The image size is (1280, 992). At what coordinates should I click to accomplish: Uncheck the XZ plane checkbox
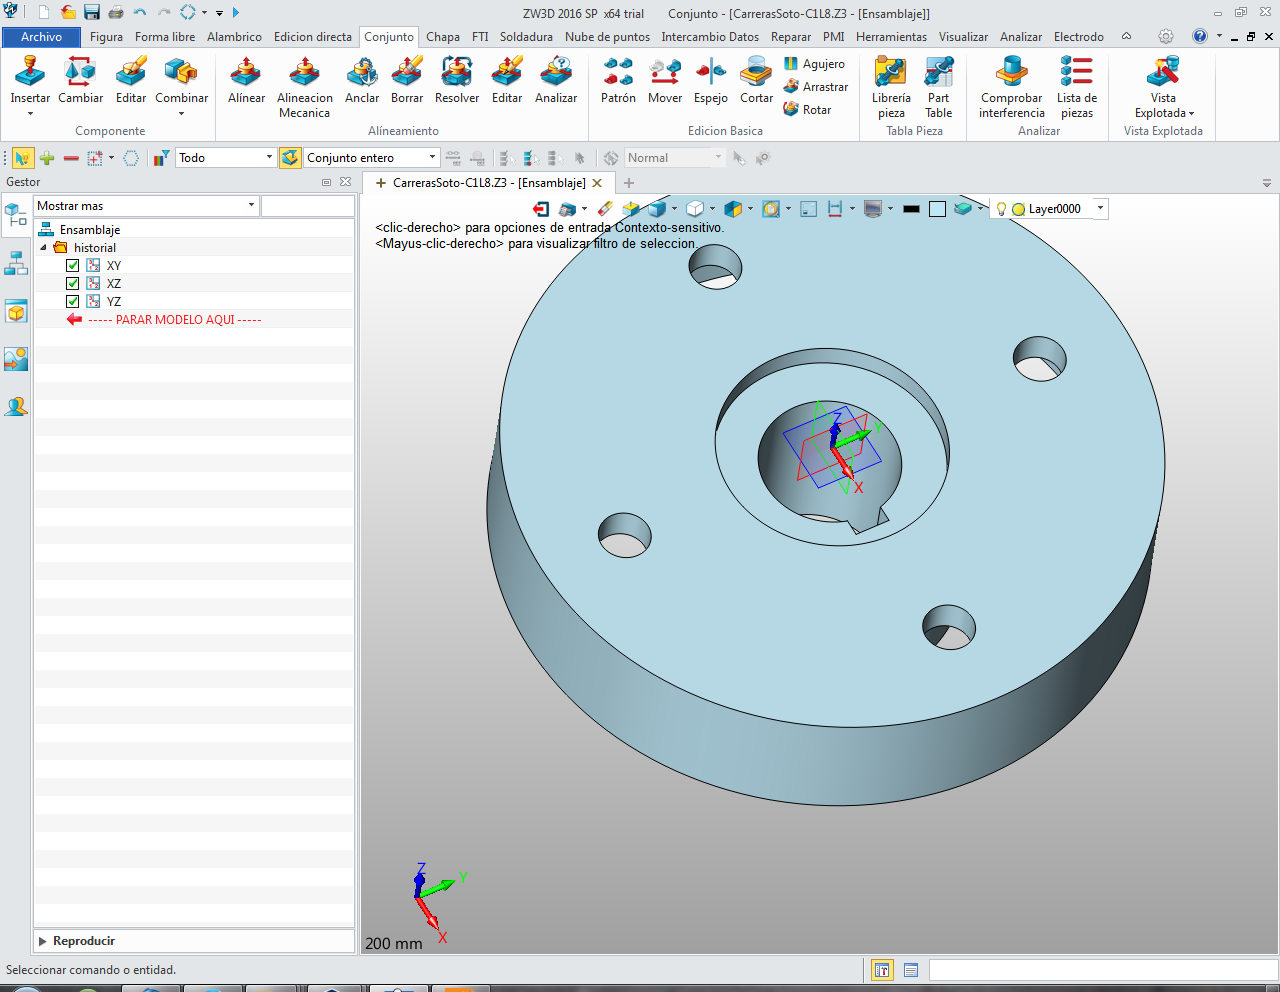pyautogui.click(x=72, y=283)
